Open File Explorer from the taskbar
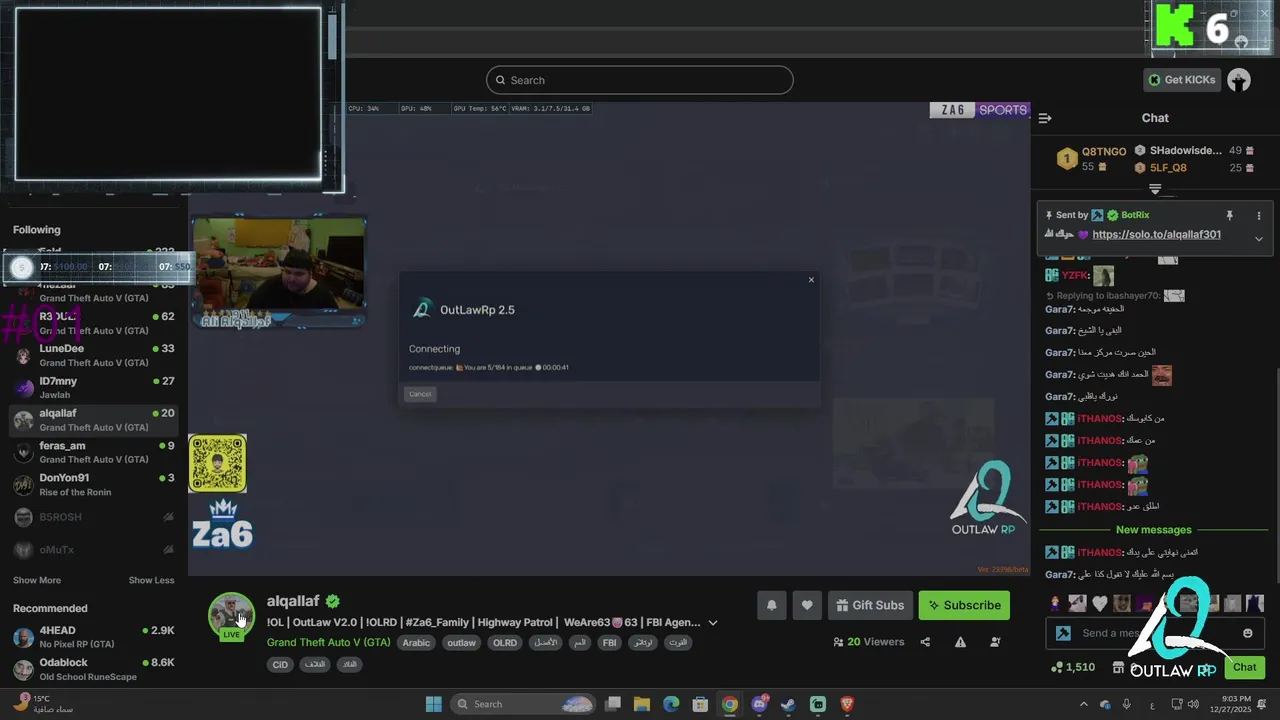Screen dimensions: 1280x720 coord(642,704)
